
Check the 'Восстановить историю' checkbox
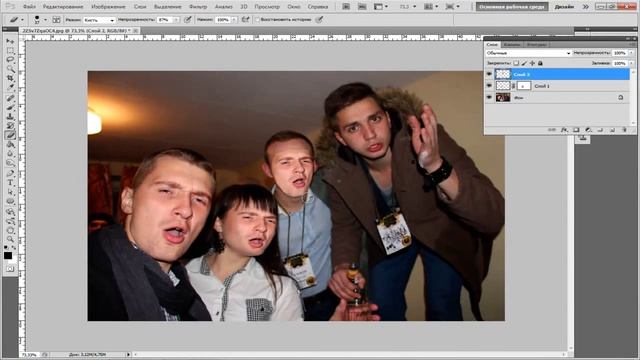coord(257,20)
